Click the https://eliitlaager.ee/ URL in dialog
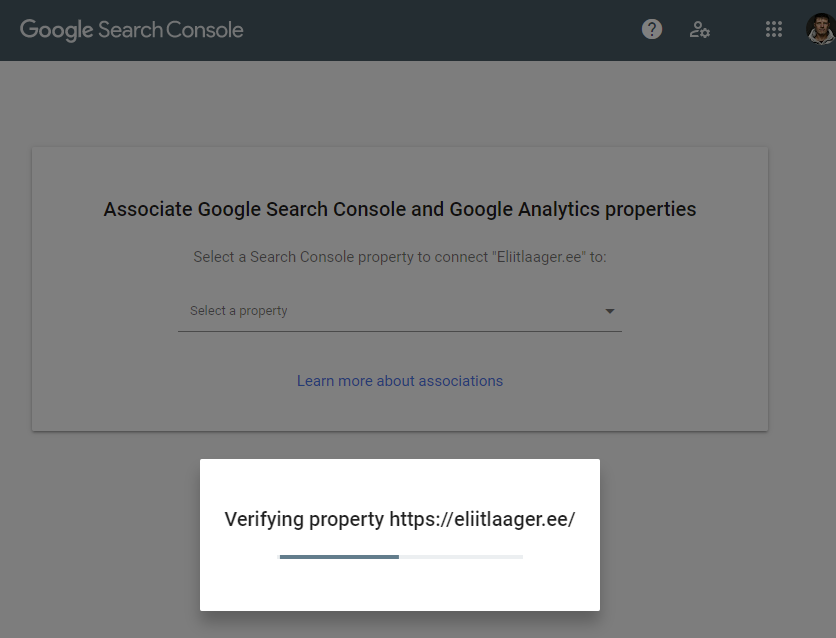This screenshot has height=638, width=836. [482, 520]
